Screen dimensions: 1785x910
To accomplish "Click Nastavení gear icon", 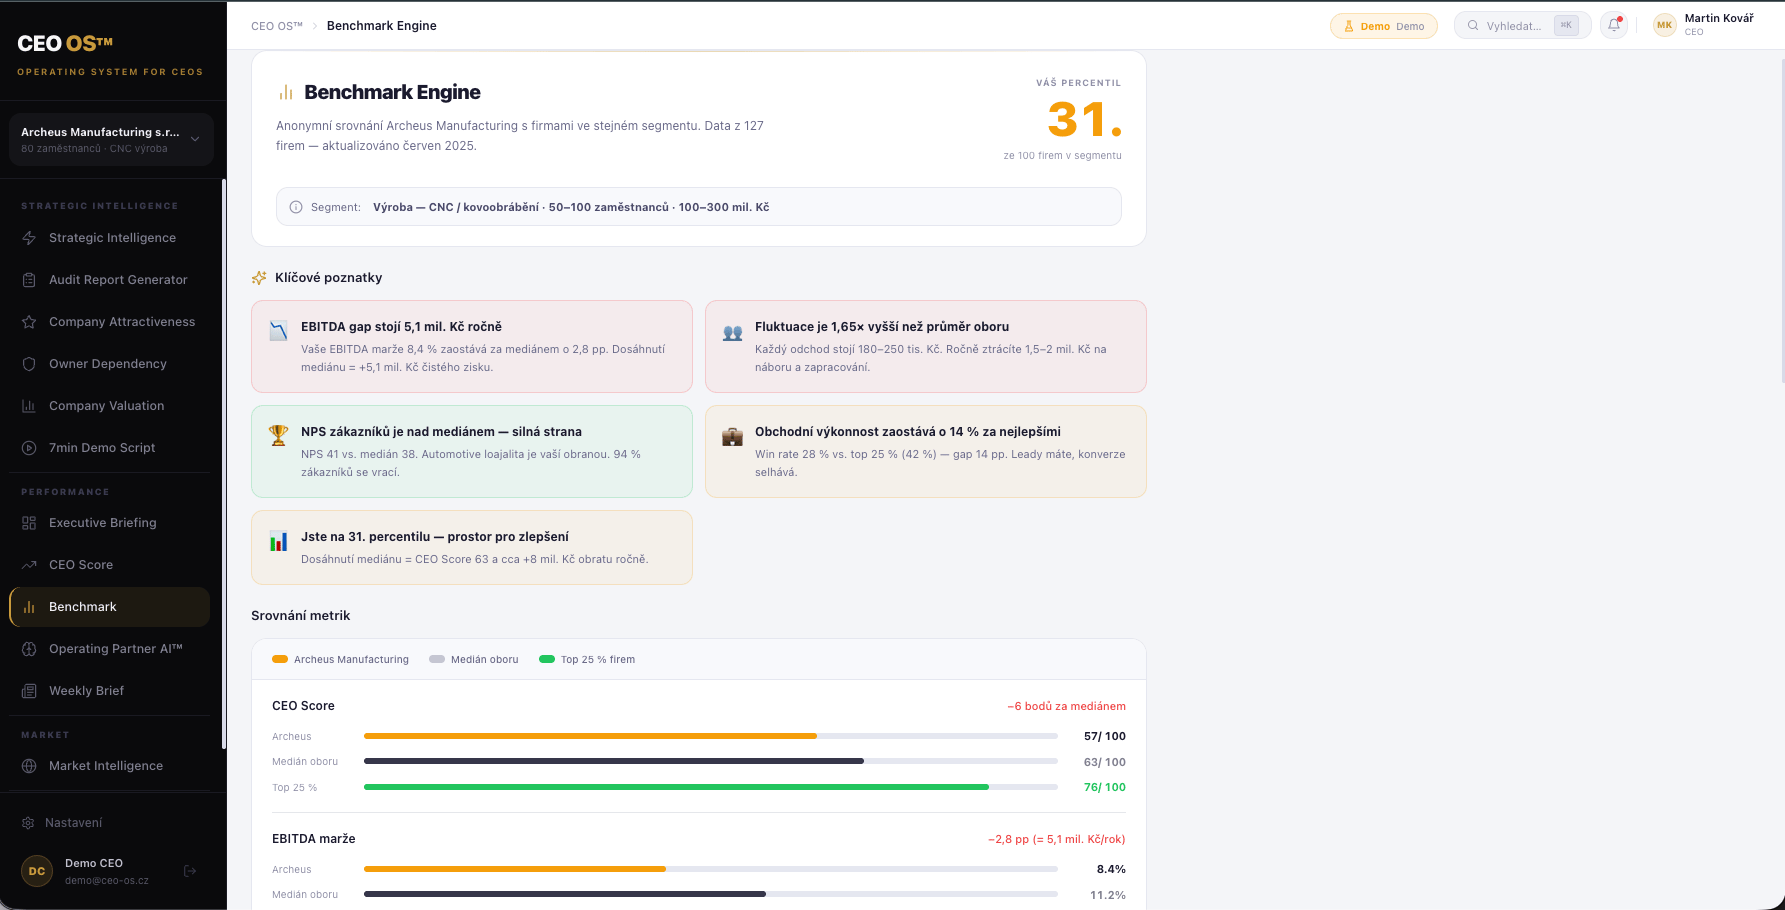I will tap(28, 823).
